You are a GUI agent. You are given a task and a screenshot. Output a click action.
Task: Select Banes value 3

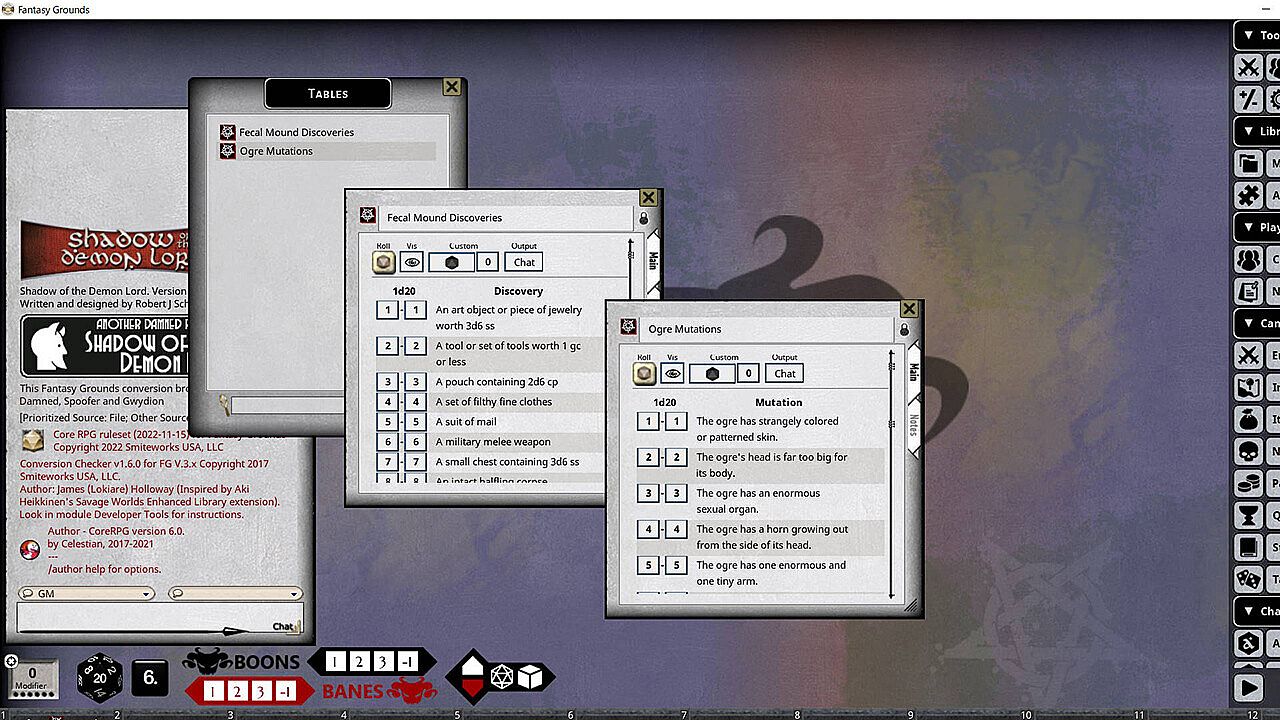(x=261, y=691)
